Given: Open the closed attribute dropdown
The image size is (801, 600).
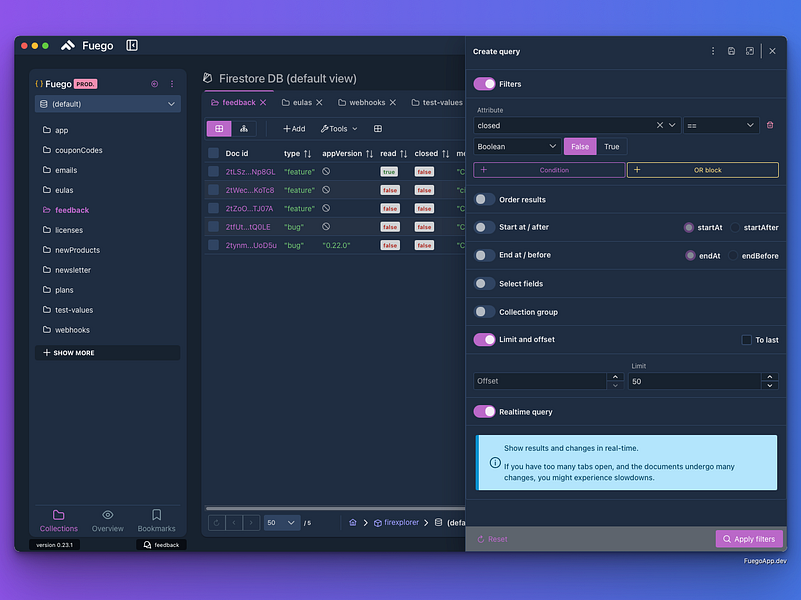Looking at the screenshot, I should pyautogui.click(x=672, y=125).
